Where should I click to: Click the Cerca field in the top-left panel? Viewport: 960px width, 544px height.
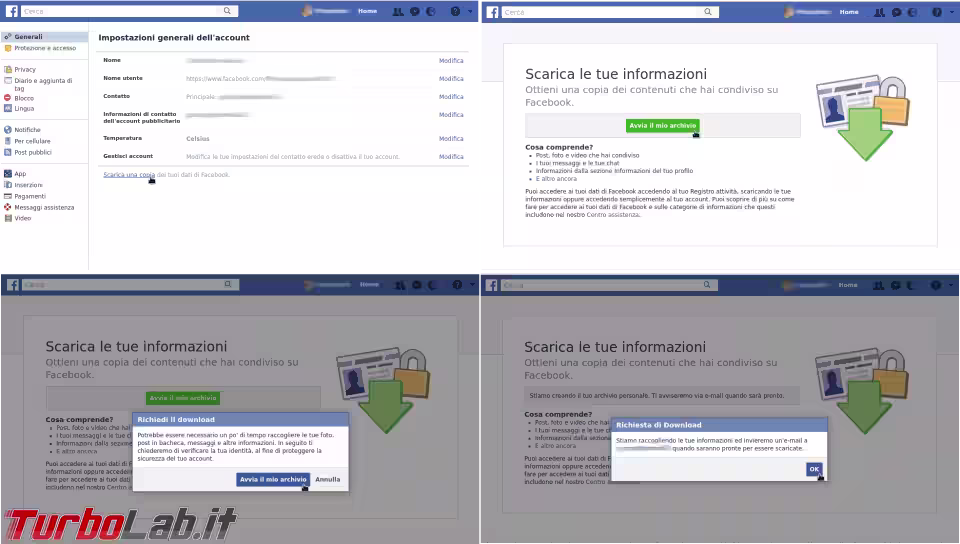(121, 11)
